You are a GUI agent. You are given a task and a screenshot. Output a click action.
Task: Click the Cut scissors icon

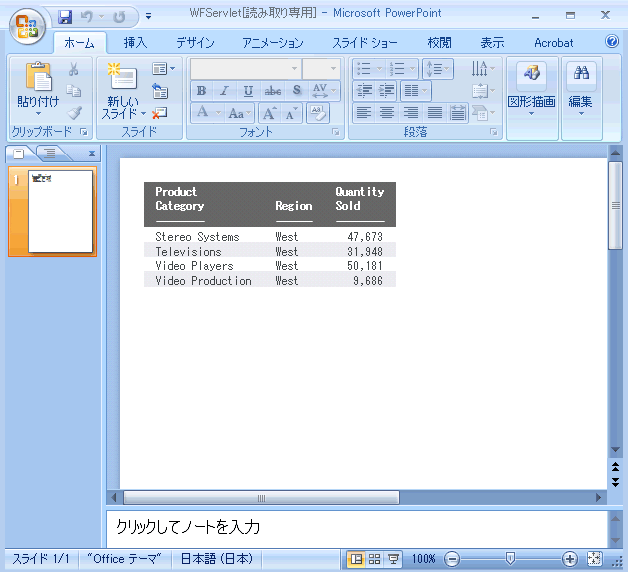74,69
